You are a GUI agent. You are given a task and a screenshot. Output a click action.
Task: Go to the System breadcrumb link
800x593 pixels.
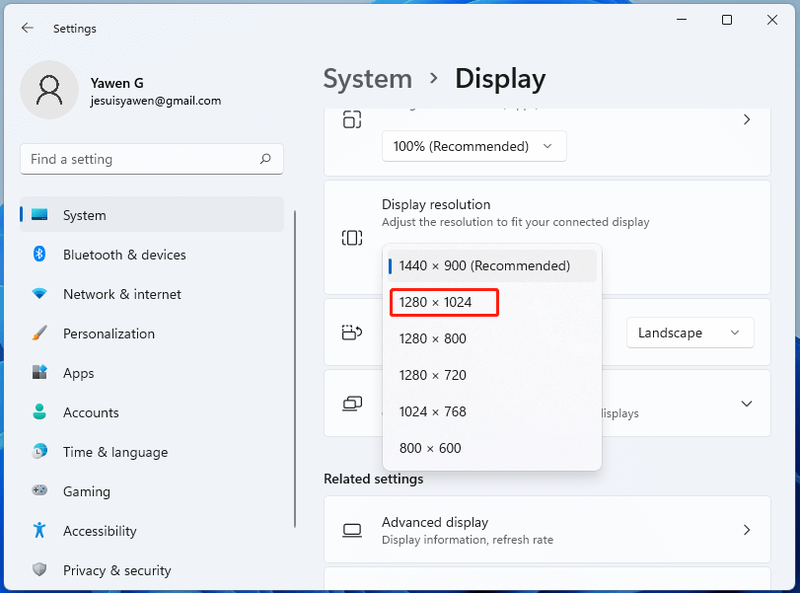[x=367, y=79]
